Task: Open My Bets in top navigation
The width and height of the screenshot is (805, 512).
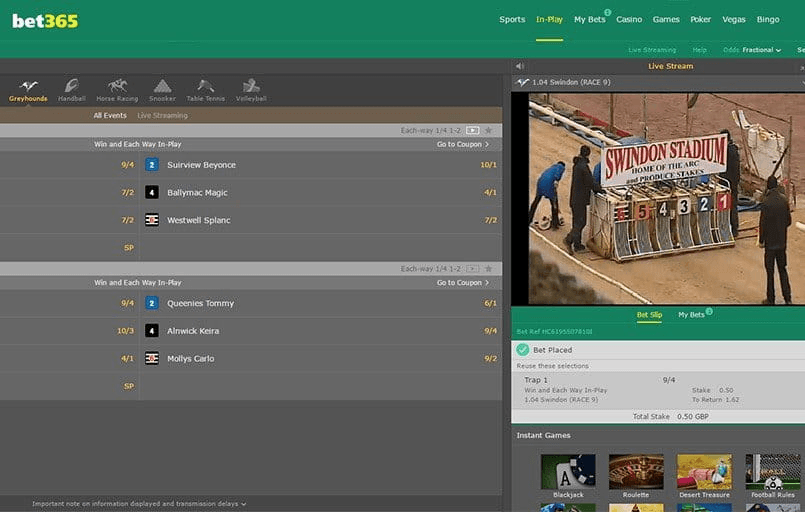Action: 589,20
